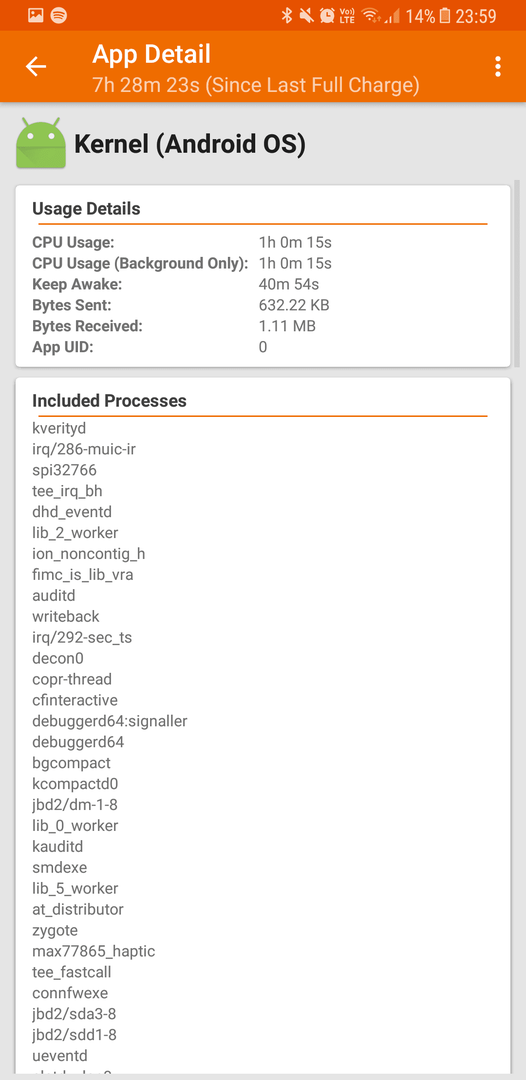This screenshot has width=526, height=1080.
Task: Tap the max77865_haptic process entry
Action: [x=94, y=951]
